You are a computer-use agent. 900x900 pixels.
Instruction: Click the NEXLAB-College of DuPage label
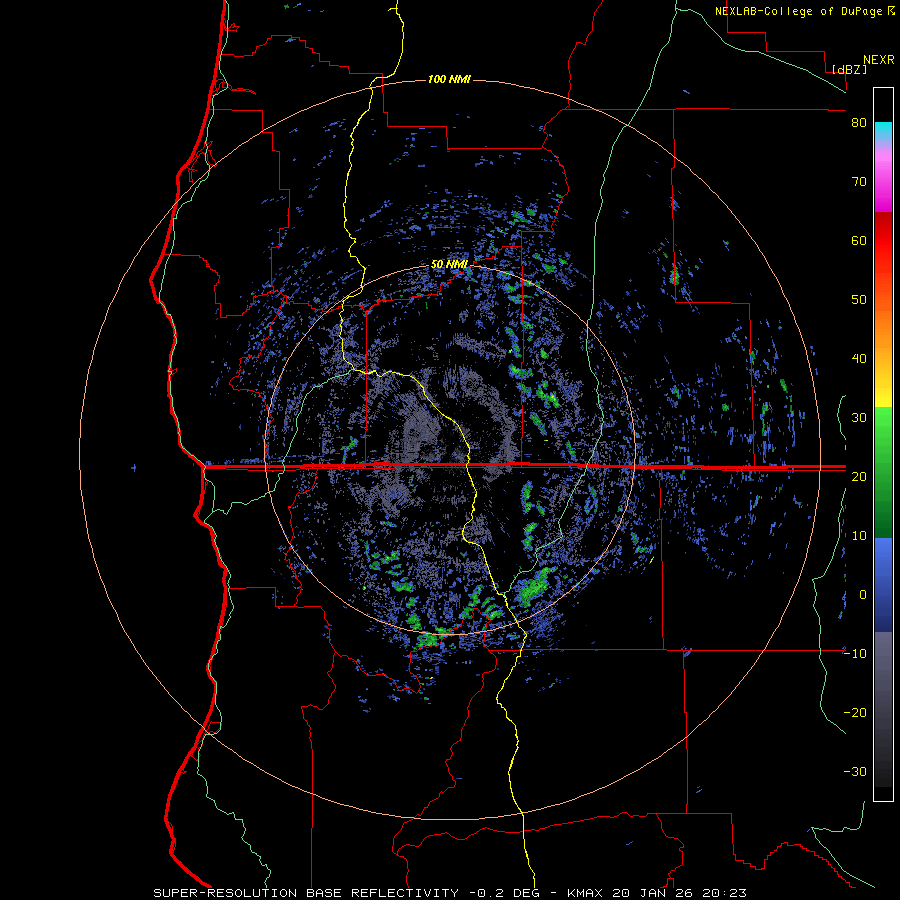pos(798,11)
